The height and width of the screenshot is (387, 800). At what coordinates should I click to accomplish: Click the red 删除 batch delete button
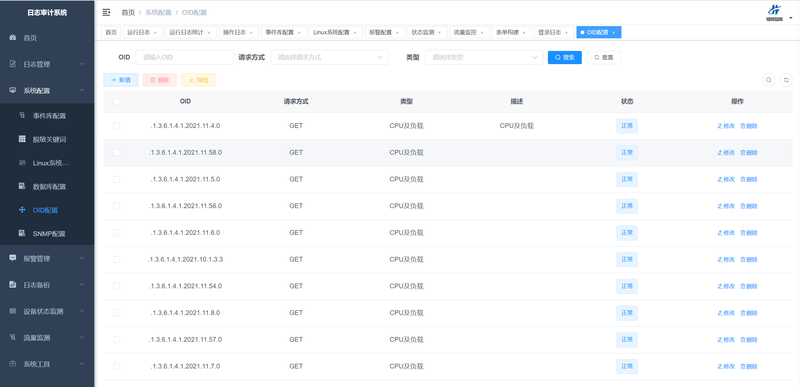(160, 80)
